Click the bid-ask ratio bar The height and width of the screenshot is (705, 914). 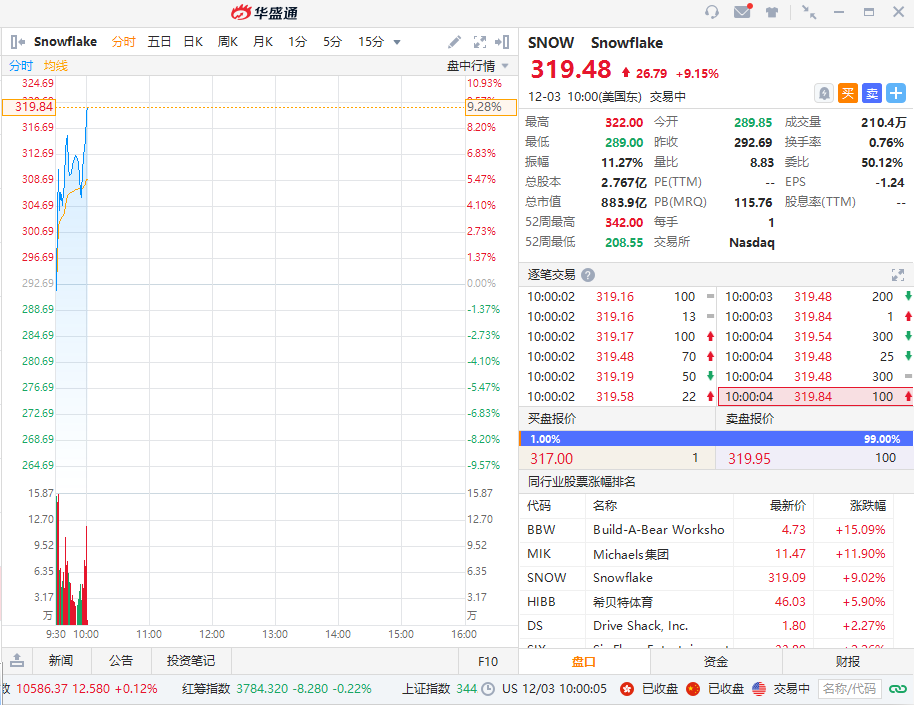click(x=716, y=438)
